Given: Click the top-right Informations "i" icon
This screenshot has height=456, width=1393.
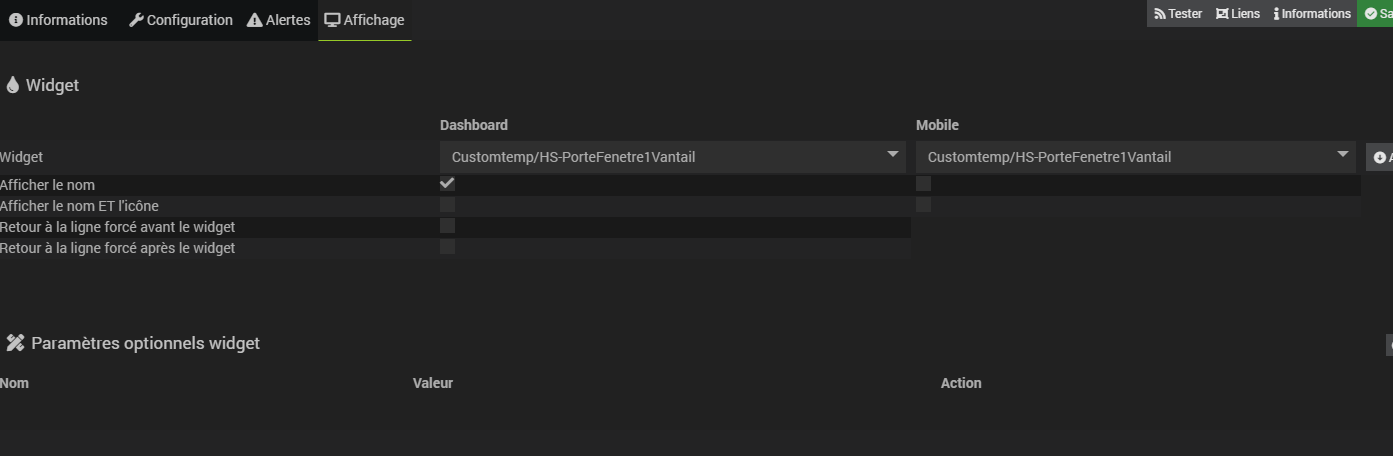Looking at the screenshot, I should [x=1276, y=14].
